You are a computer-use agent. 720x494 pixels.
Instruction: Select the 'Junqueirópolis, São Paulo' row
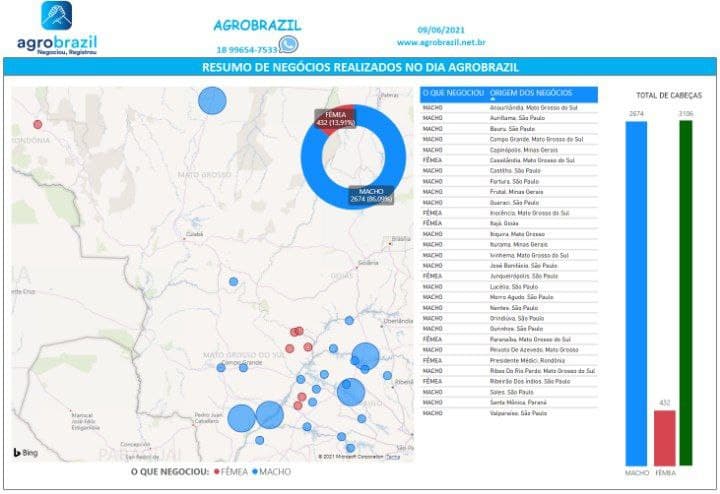point(509,276)
